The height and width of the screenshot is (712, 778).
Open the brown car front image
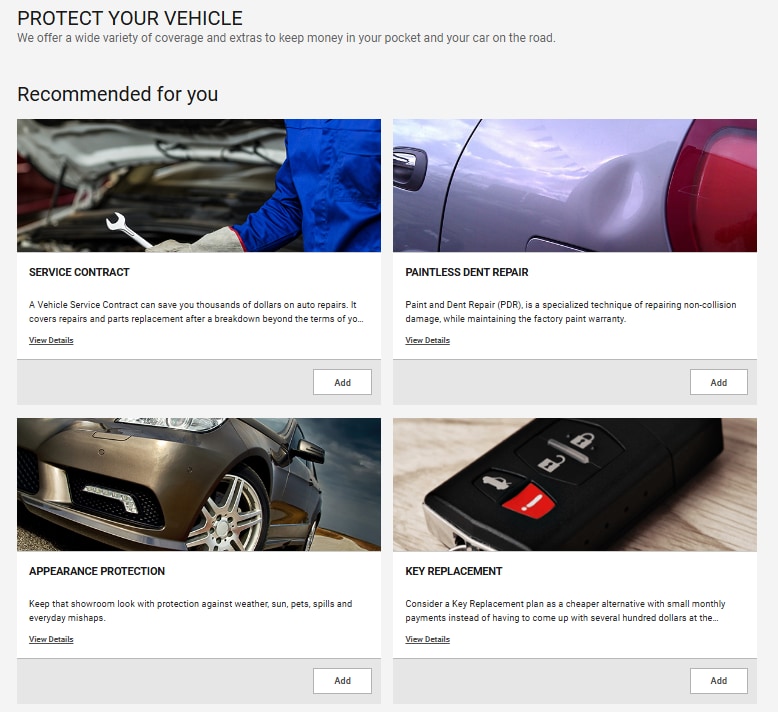(x=199, y=485)
